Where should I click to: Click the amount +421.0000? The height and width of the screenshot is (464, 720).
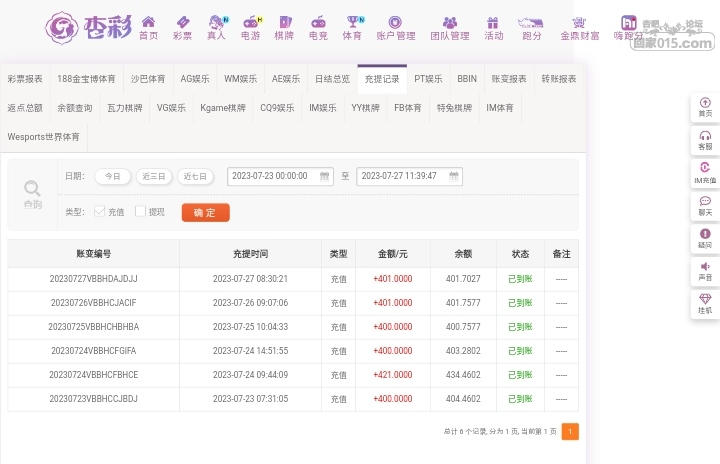pyautogui.click(x=393, y=374)
